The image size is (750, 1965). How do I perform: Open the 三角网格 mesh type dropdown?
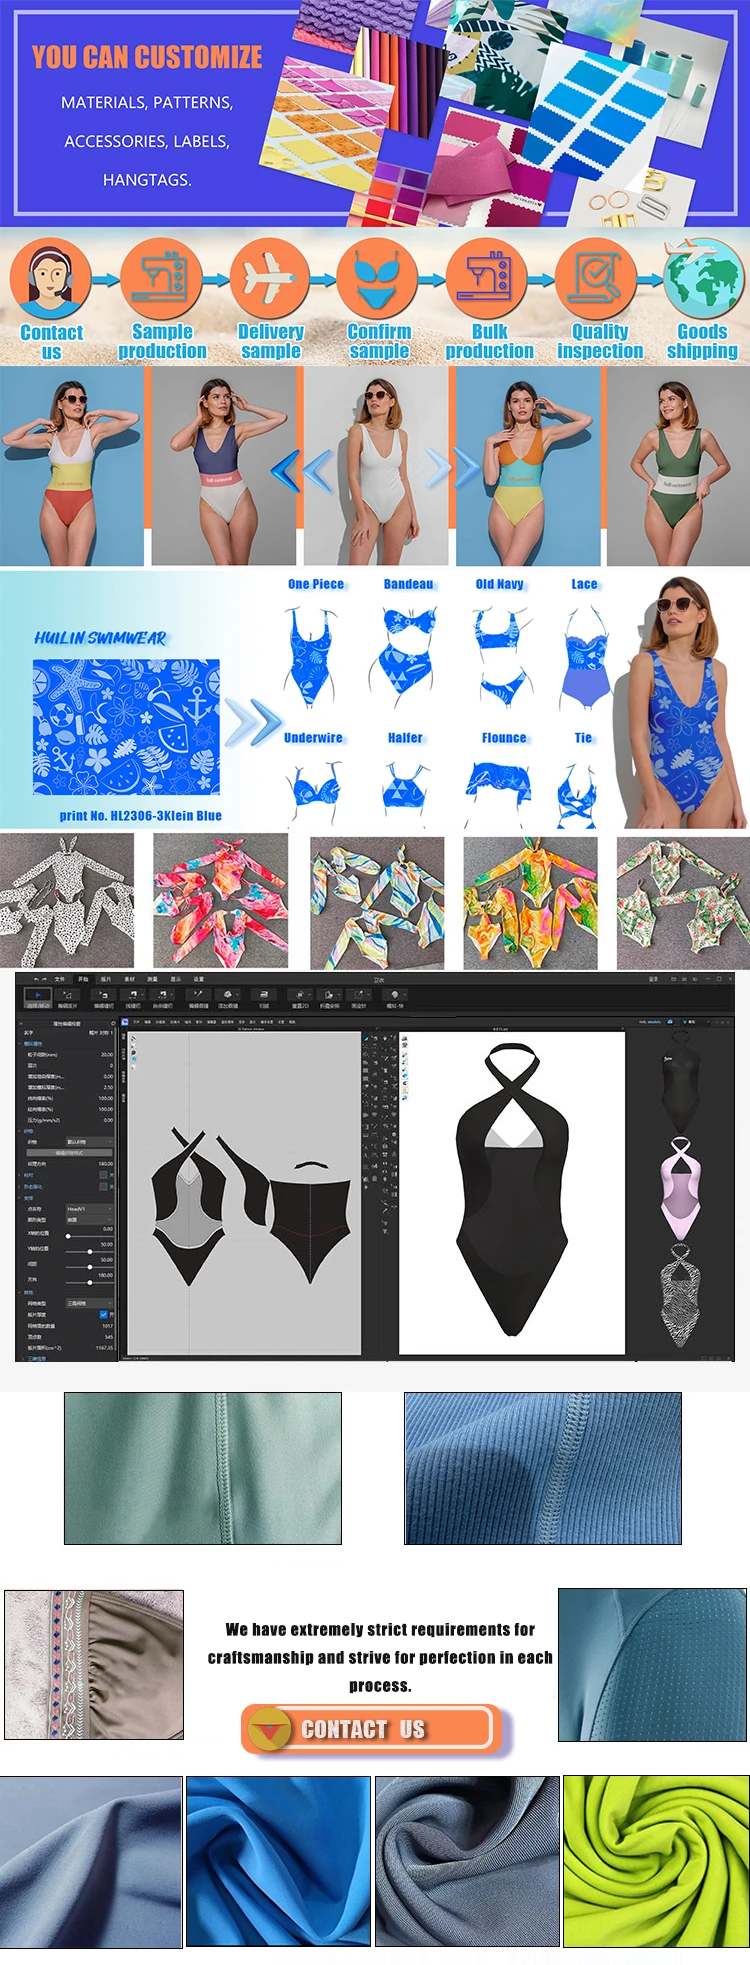89,1303
